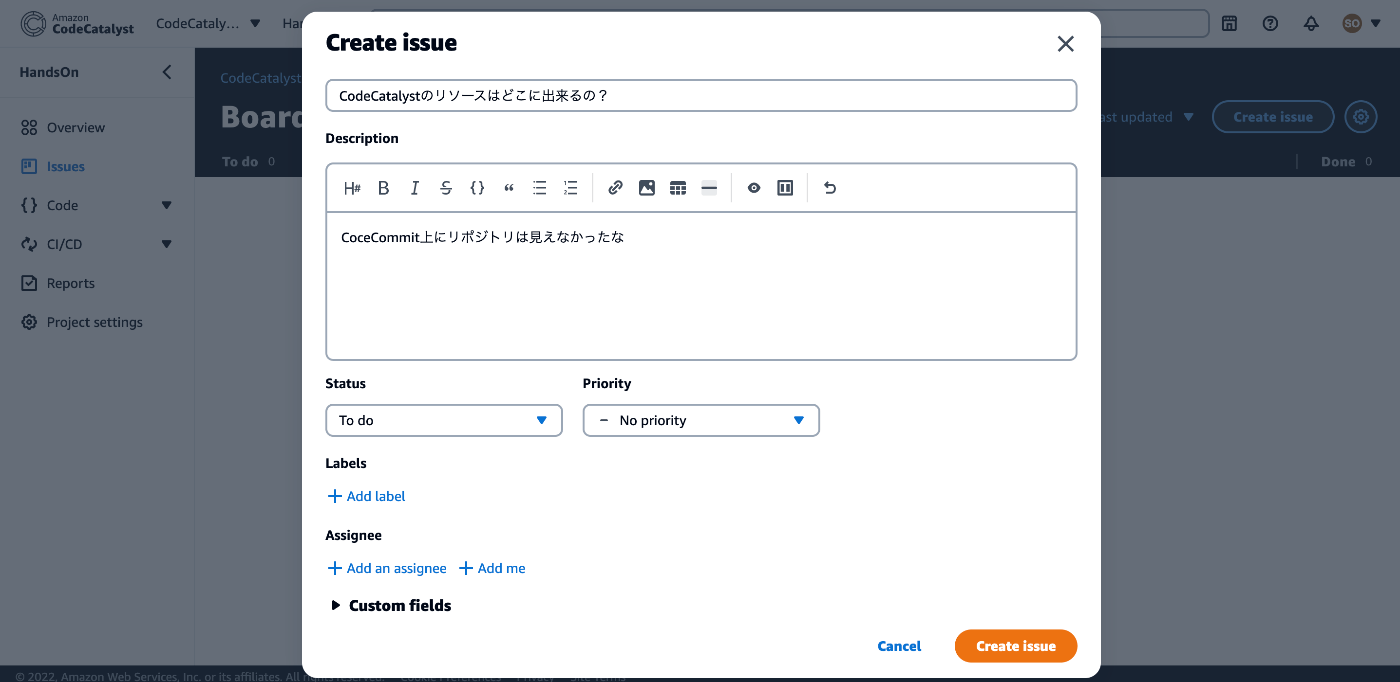Image resolution: width=1400 pixels, height=682 pixels.
Task: Cancel the issue creation
Action: click(899, 646)
